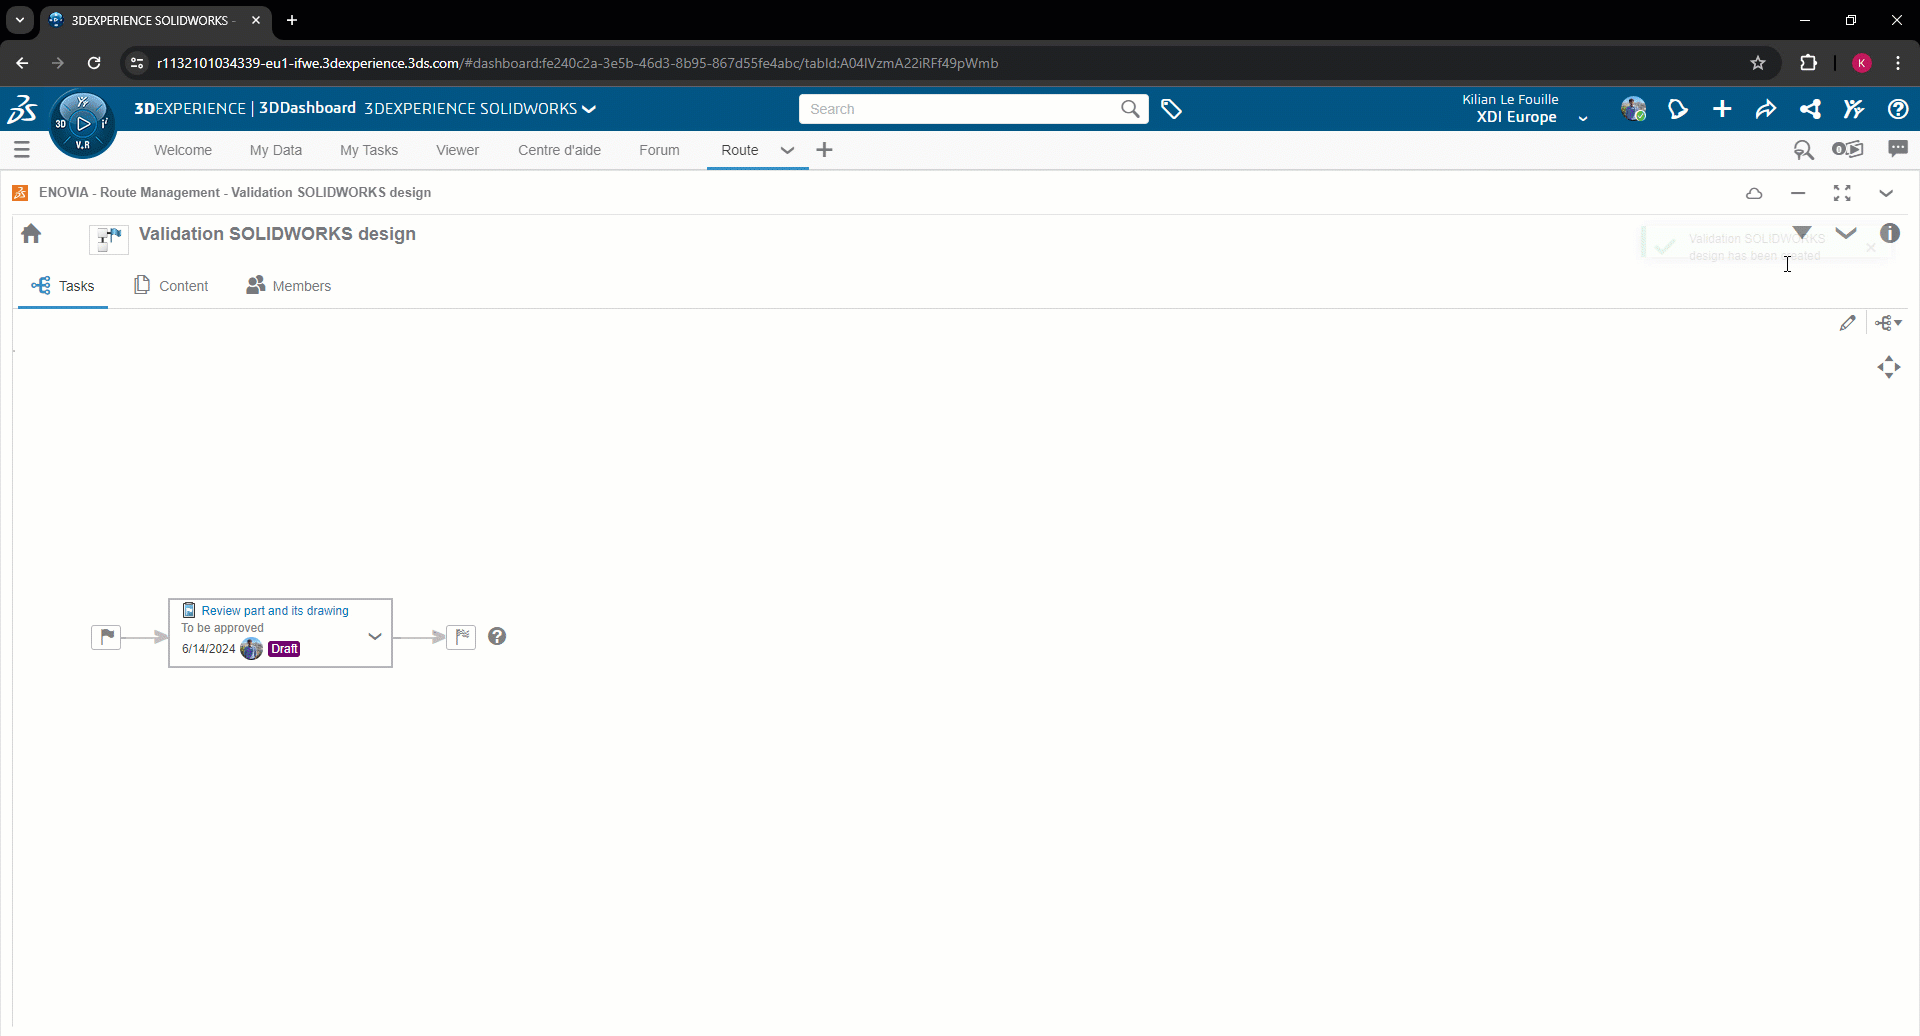
Task: Click the home icon in Route Management
Action: (x=31, y=234)
